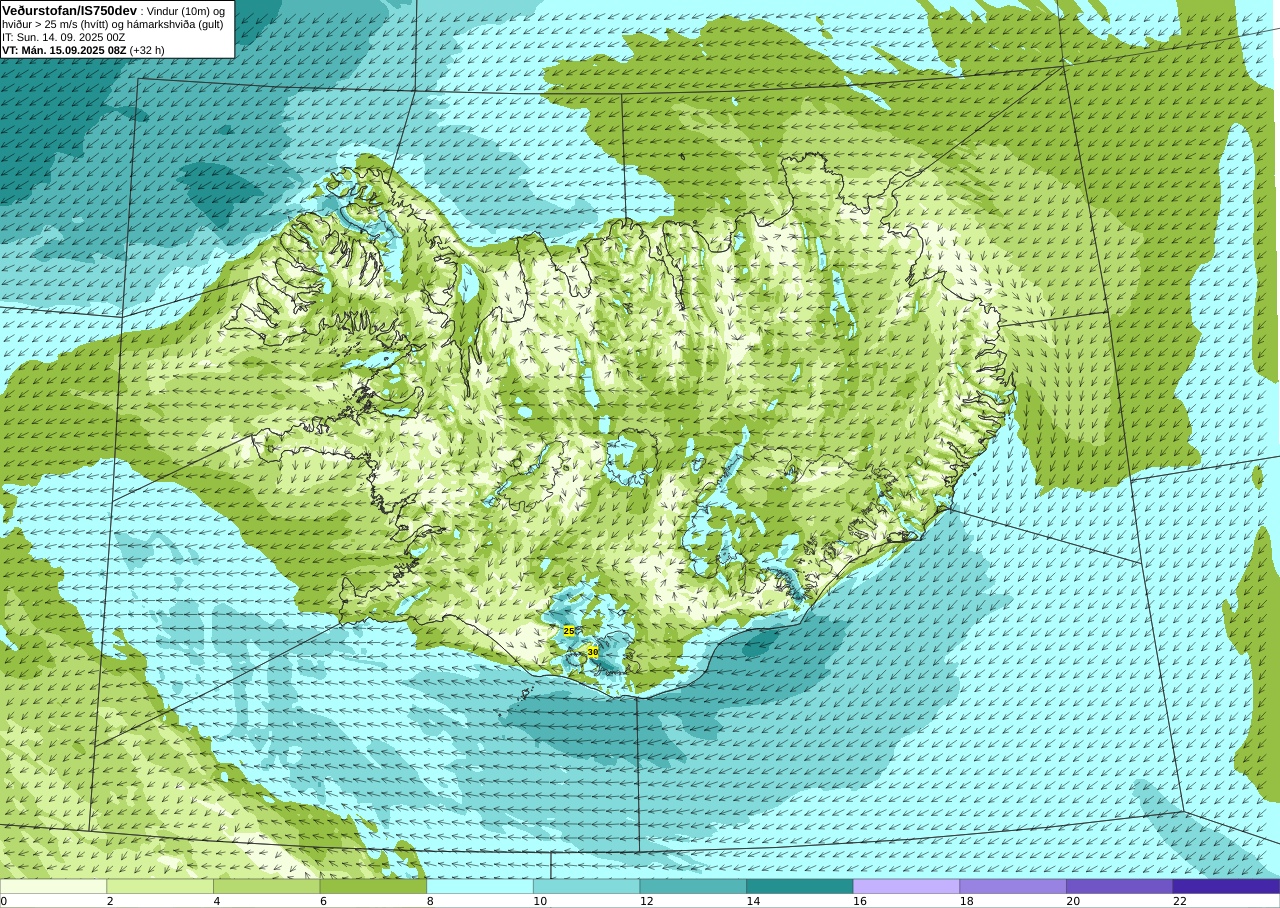Click the legend scale number 6

(323, 901)
